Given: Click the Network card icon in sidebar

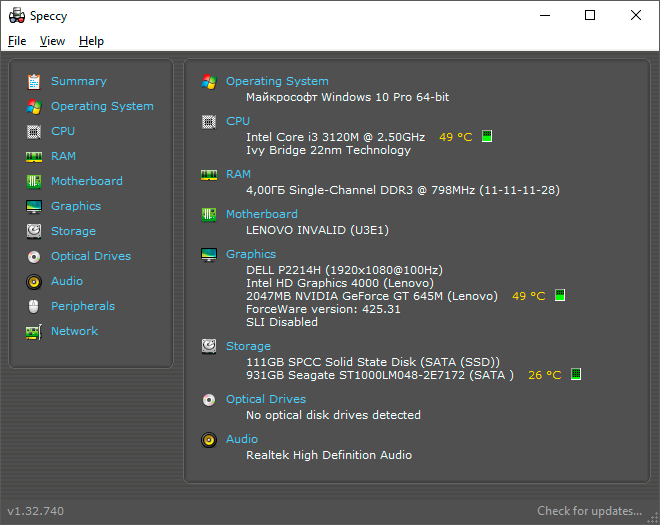Looking at the screenshot, I should click(34, 332).
